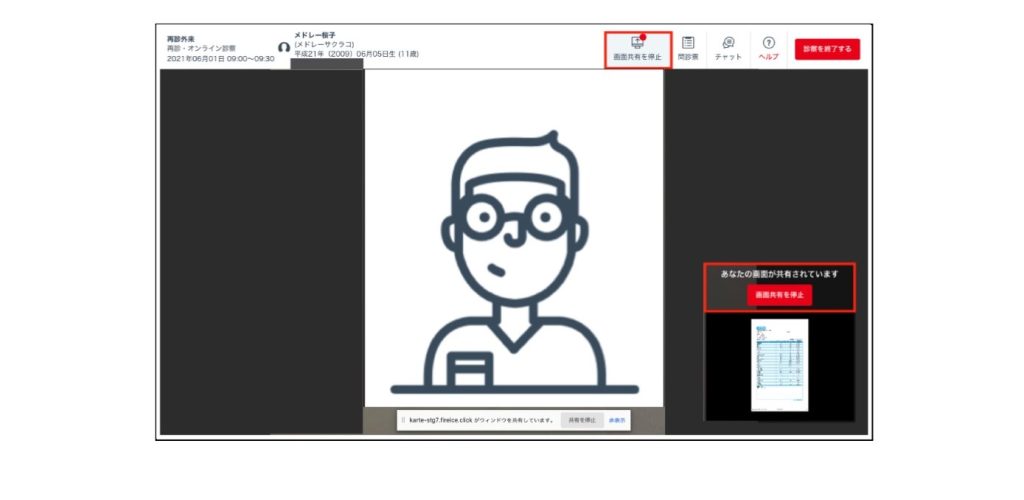Click the patient avatar icon

click(x=284, y=48)
